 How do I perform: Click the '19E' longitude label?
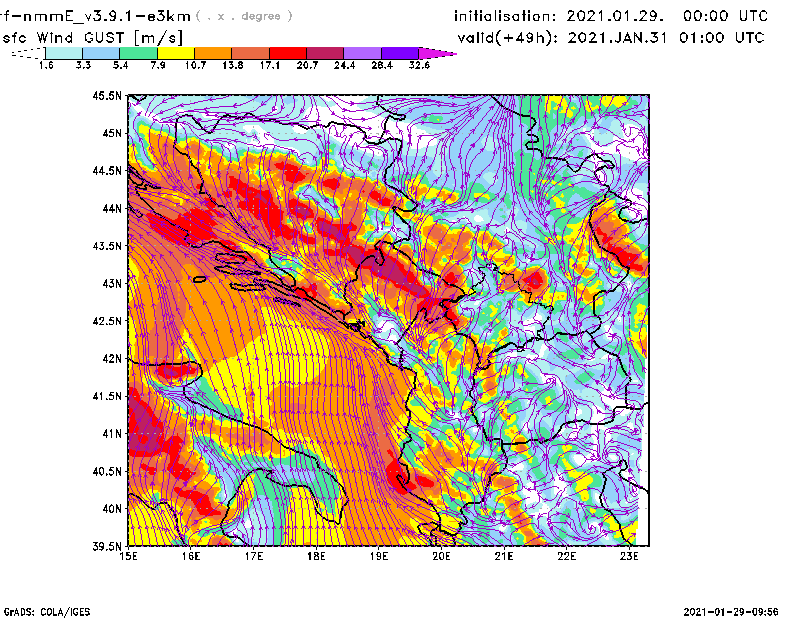click(x=379, y=556)
